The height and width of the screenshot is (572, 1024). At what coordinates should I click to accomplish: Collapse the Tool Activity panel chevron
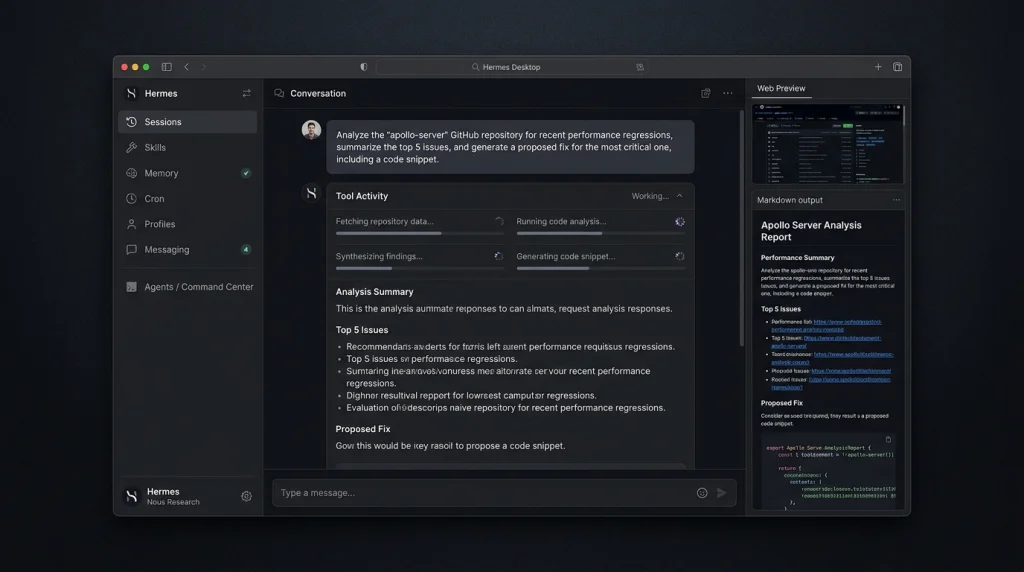679,196
